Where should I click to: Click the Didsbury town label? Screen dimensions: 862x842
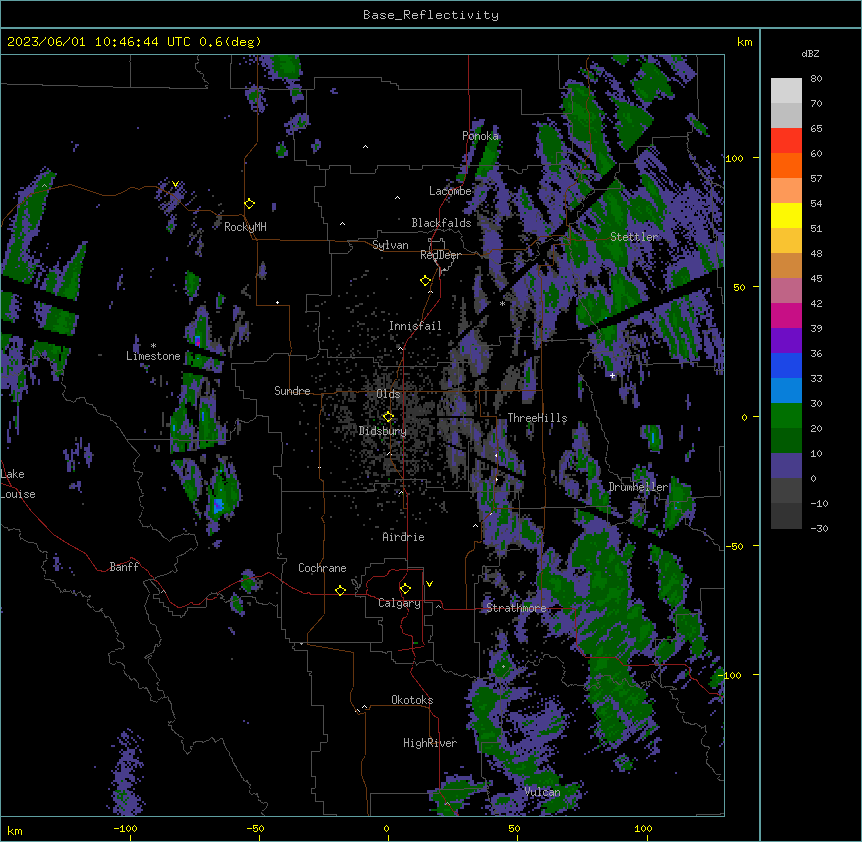tap(383, 431)
